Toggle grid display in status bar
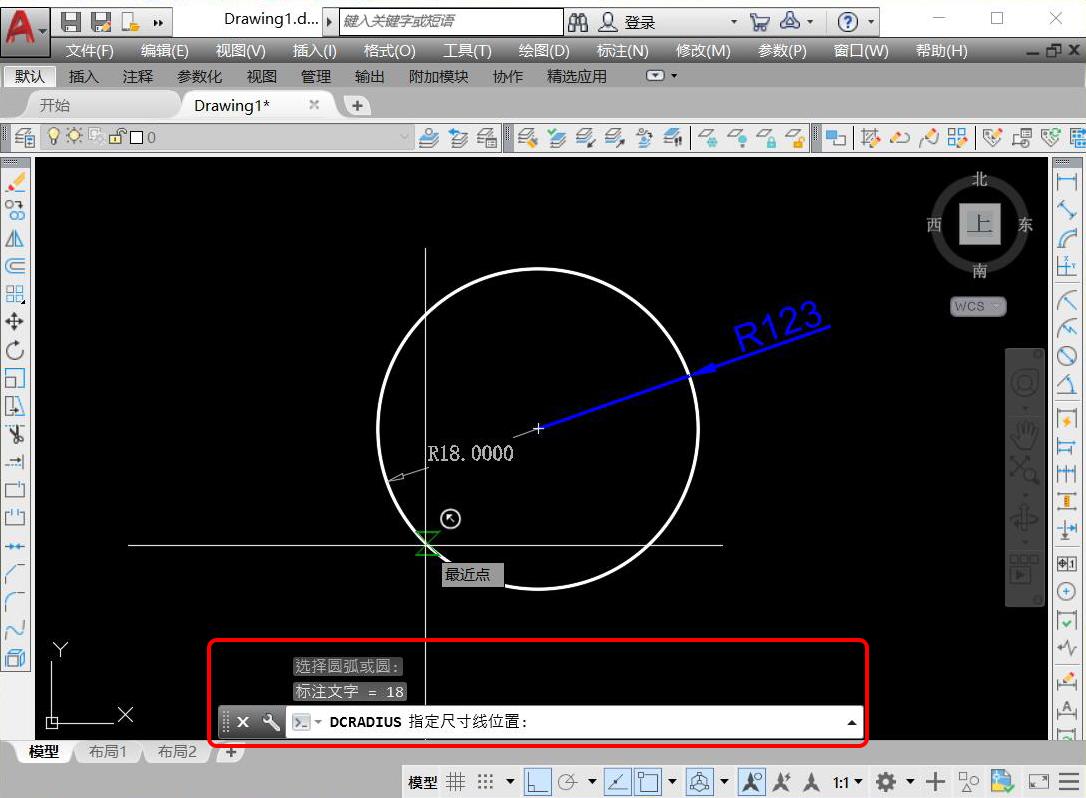Image resolution: width=1086 pixels, height=798 pixels. click(x=455, y=781)
